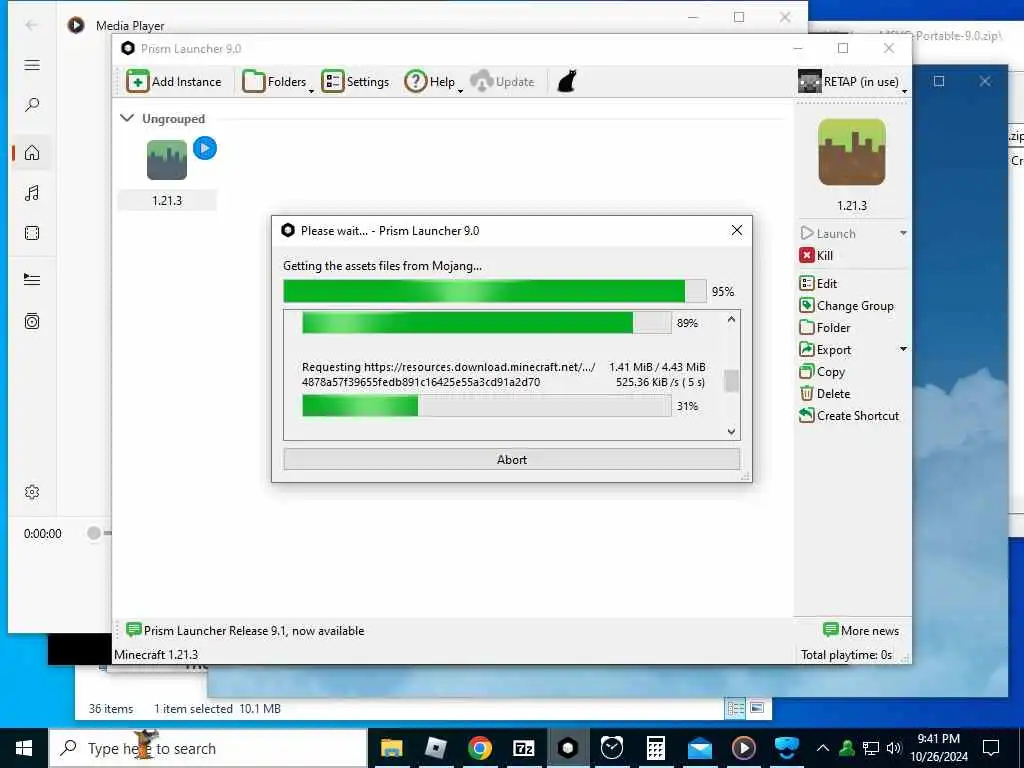Click Media Player search icon
Screen dimensions: 1024x768
pyautogui.click(x=32, y=104)
